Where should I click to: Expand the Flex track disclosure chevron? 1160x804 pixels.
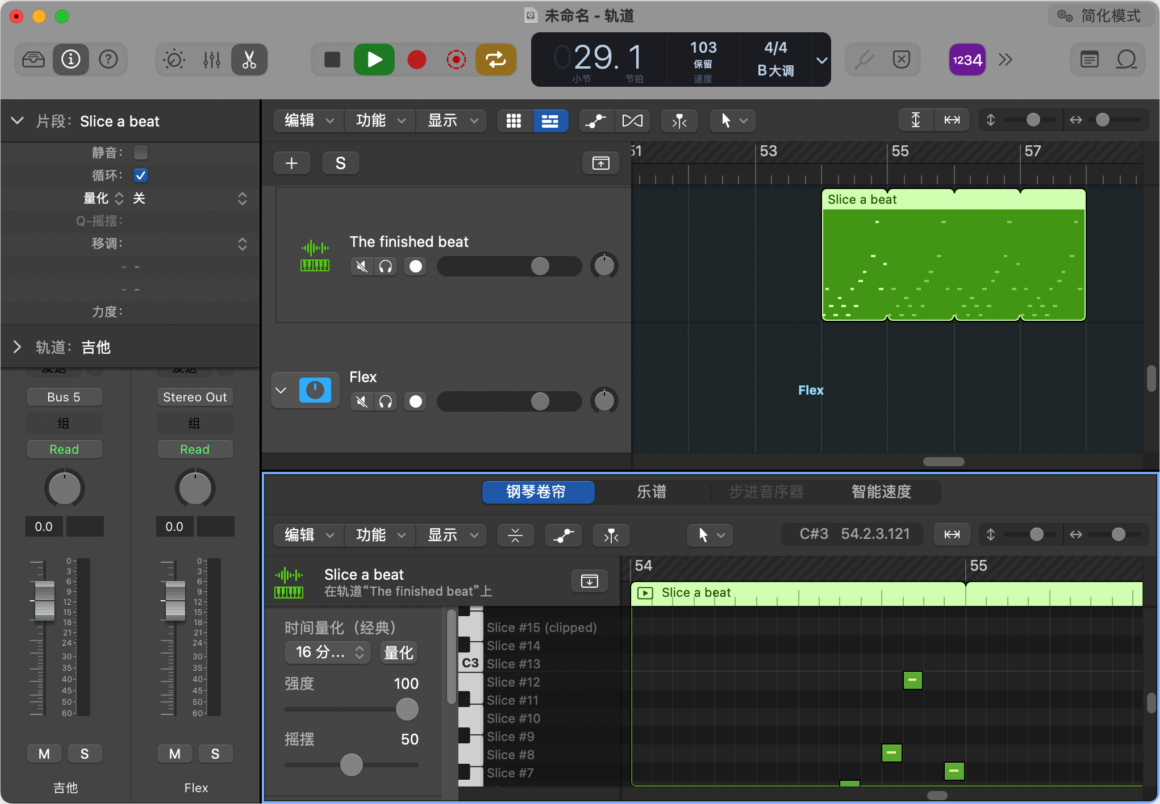tap(281, 390)
